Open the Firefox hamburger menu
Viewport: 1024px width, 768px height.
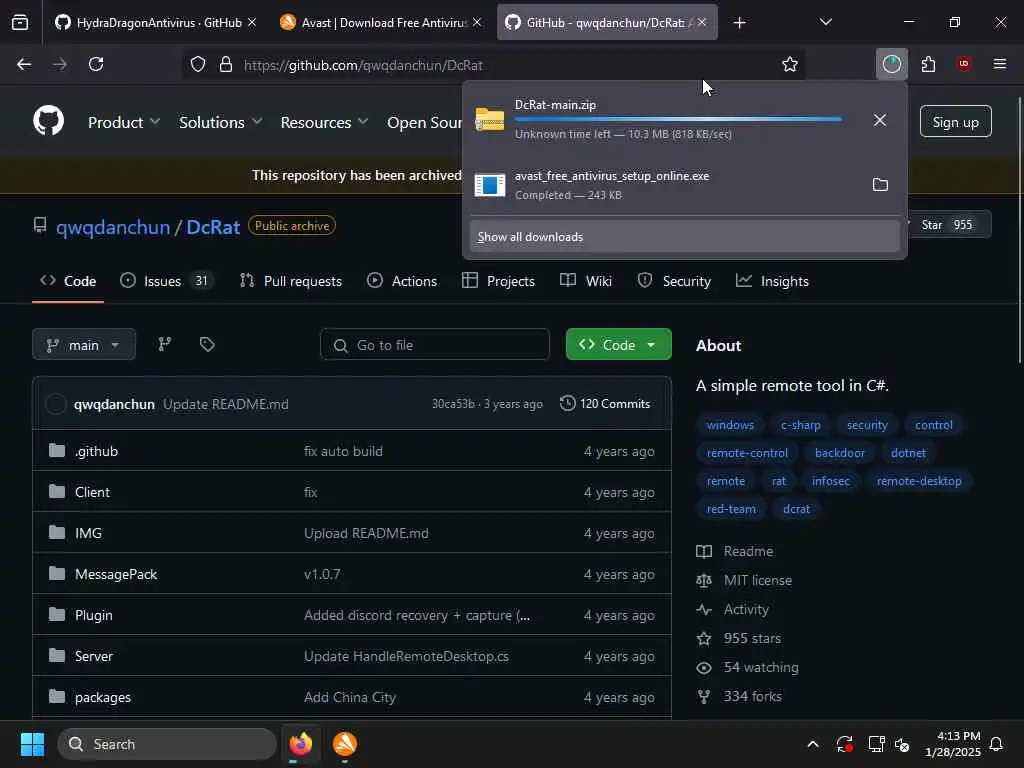(x=999, y=64)
